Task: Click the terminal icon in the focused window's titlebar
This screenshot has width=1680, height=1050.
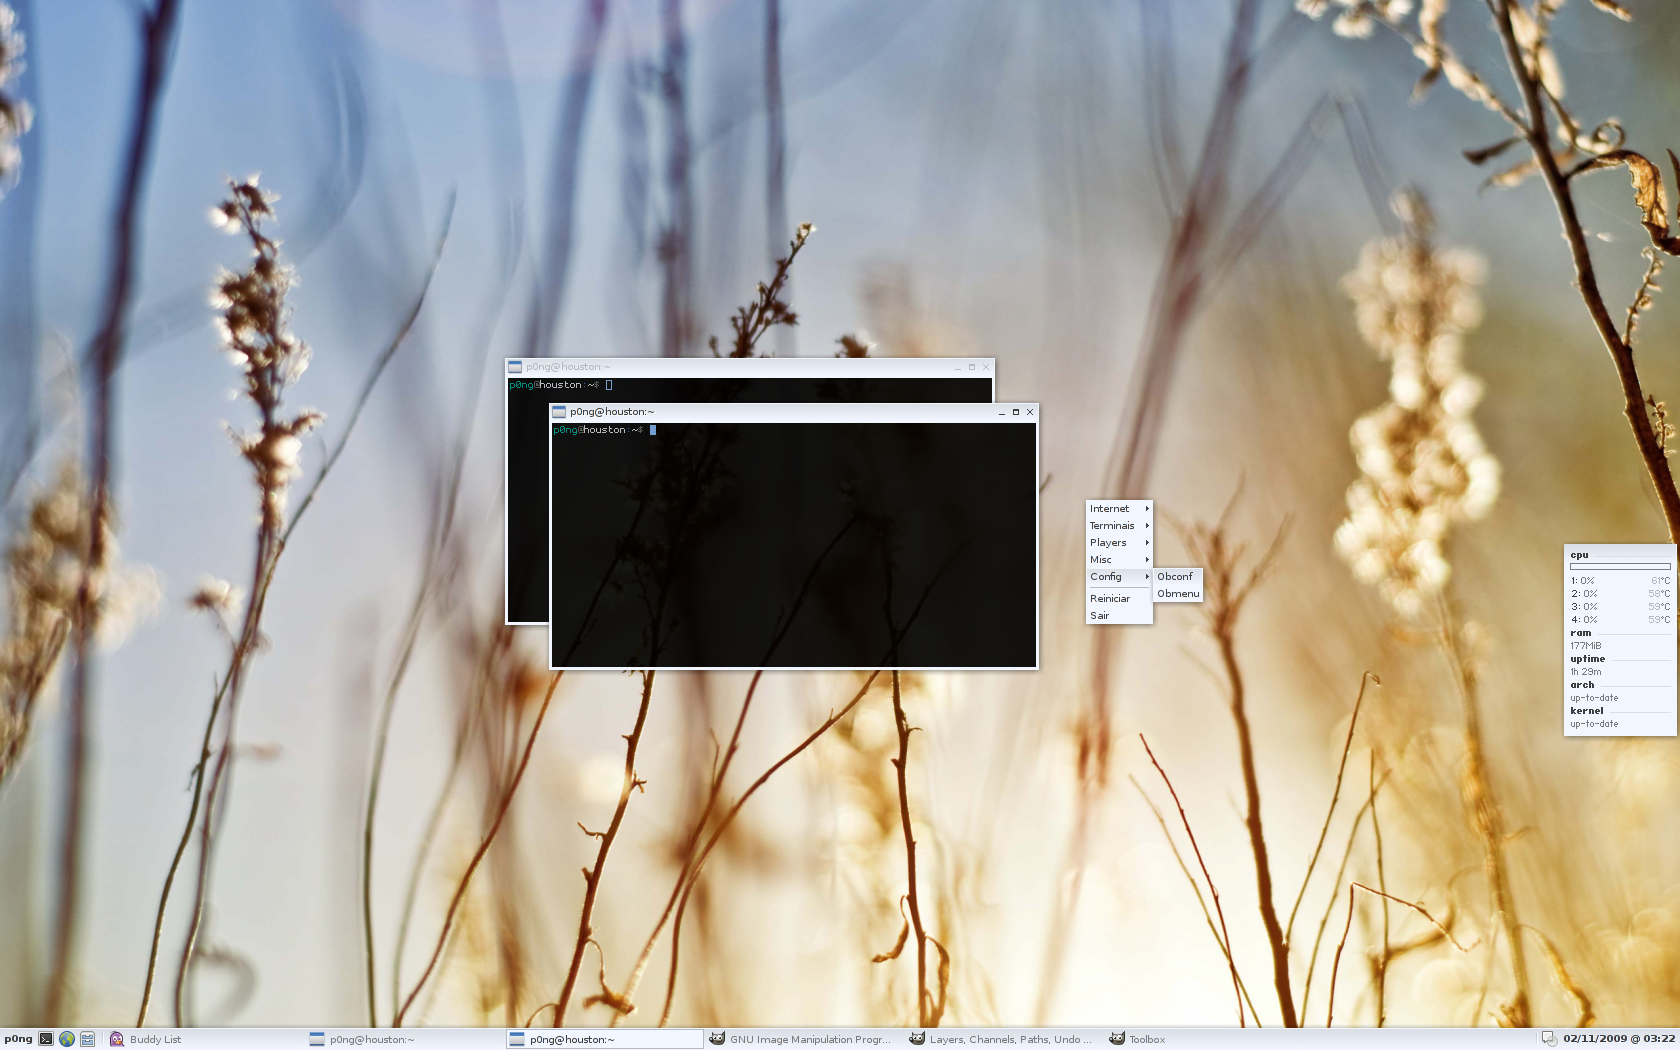Action: tap(558, 411)
